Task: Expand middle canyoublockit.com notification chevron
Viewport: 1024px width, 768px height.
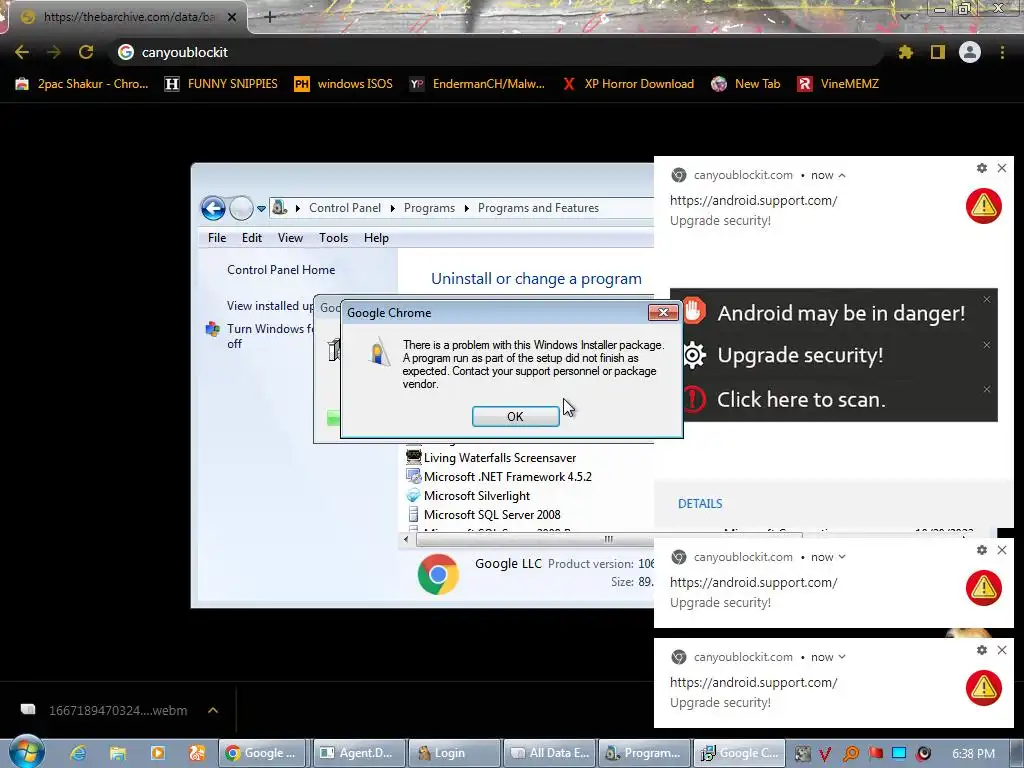Action: pos(842,557)
